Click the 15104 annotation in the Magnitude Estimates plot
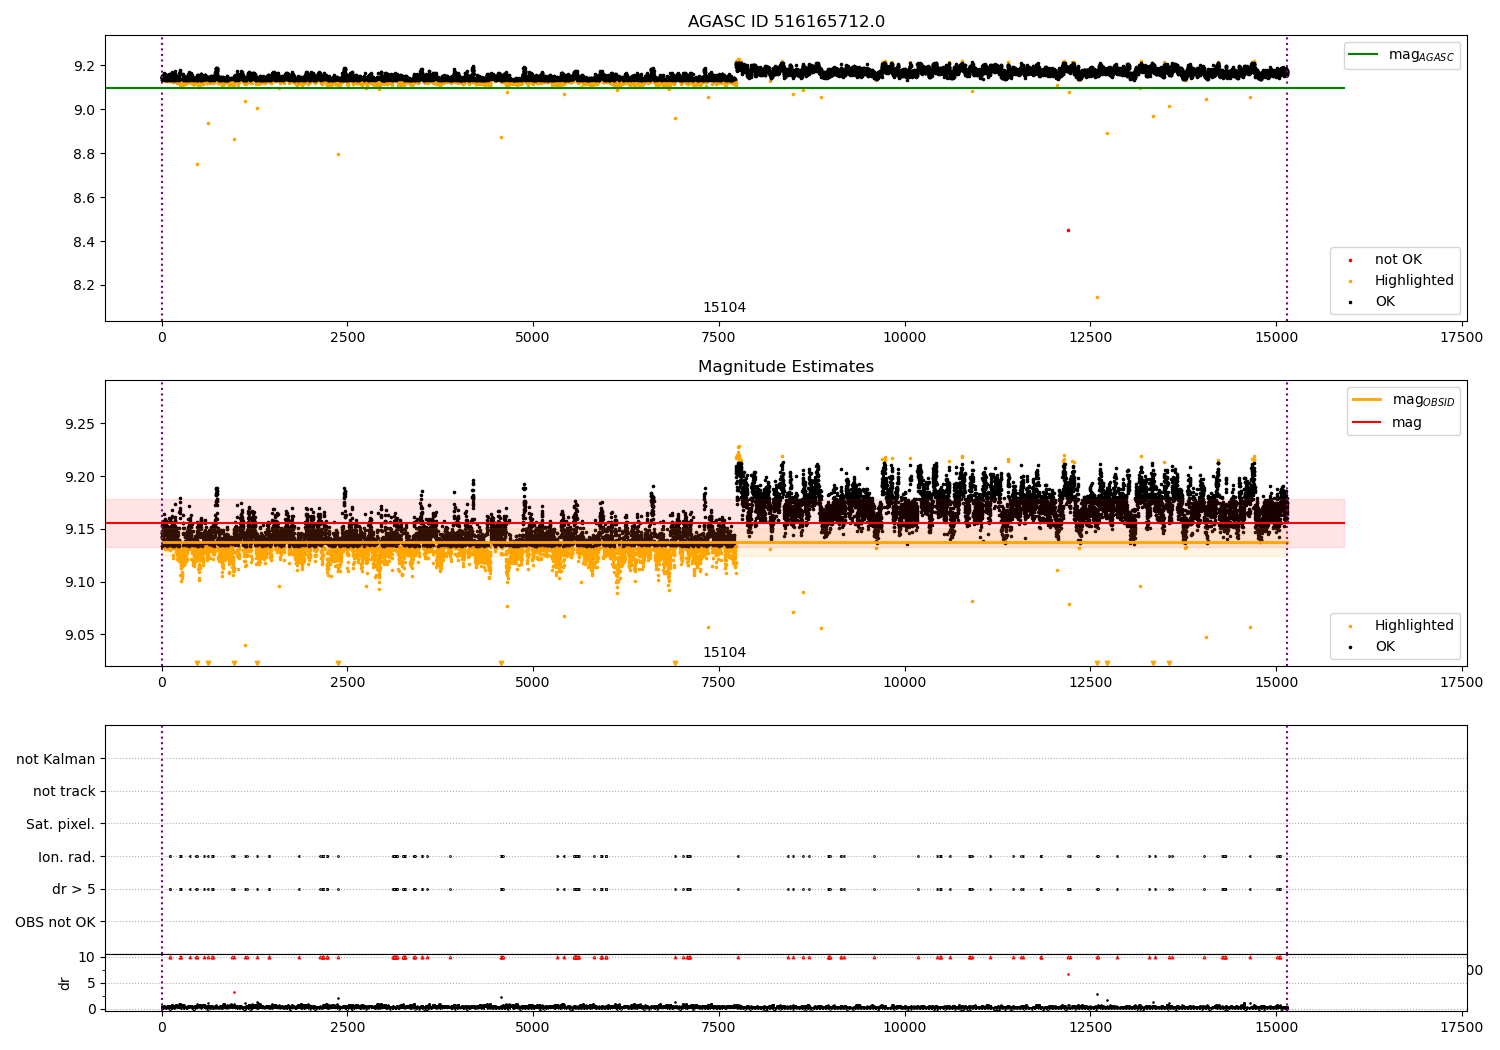Viewport: 1500px width, 1050px height. [724, 653]
